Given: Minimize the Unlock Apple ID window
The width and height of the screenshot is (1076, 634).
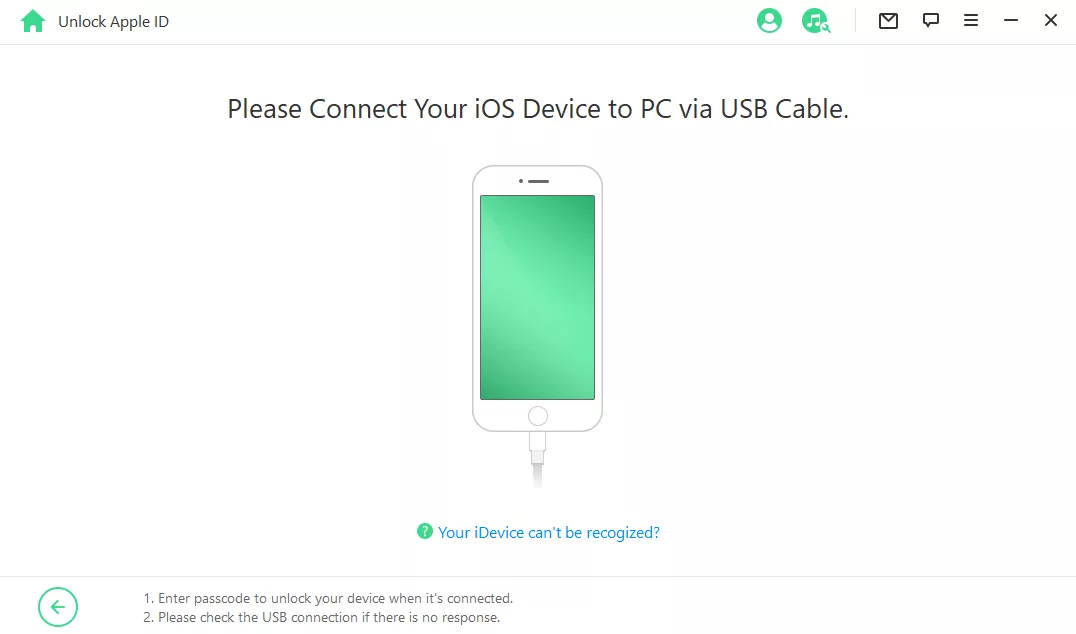Looking at the screenshot, I should click(x=1010, y=21).
